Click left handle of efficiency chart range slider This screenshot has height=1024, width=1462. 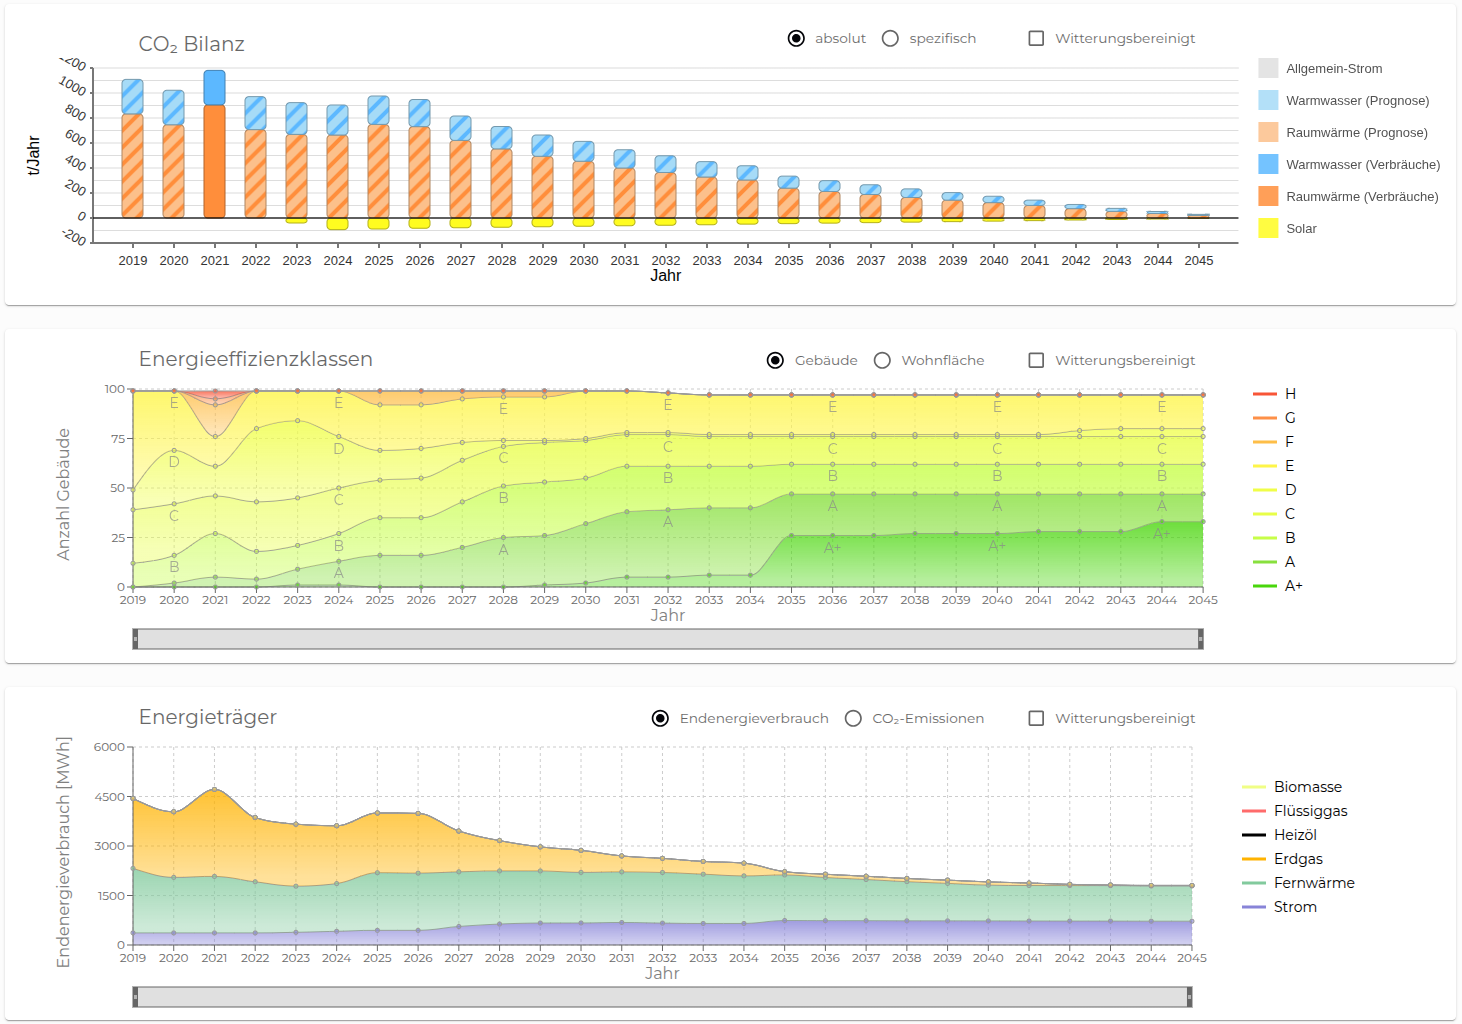[135, 639]
